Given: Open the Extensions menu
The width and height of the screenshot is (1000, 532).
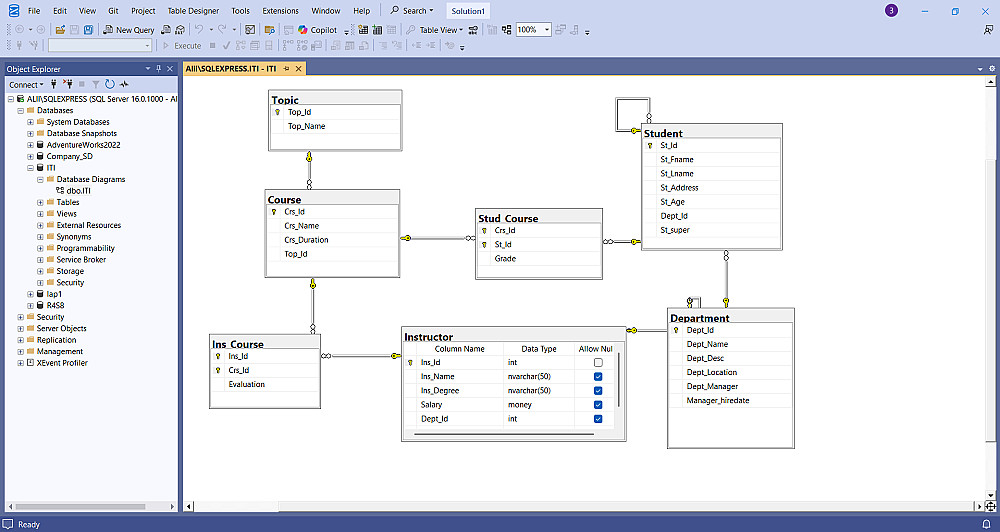Looking at the screenshot, I should point(280,11).
